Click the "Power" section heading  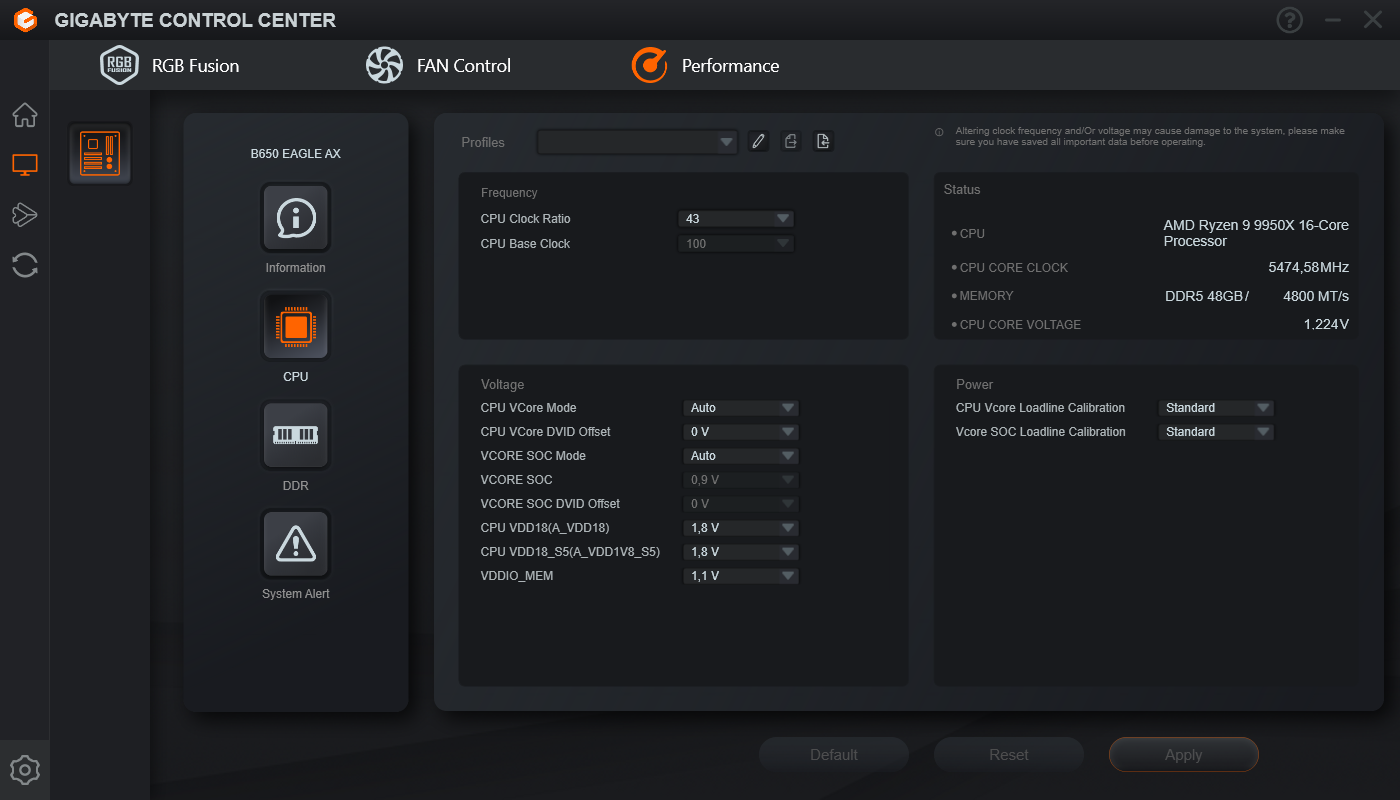[975, 385]
